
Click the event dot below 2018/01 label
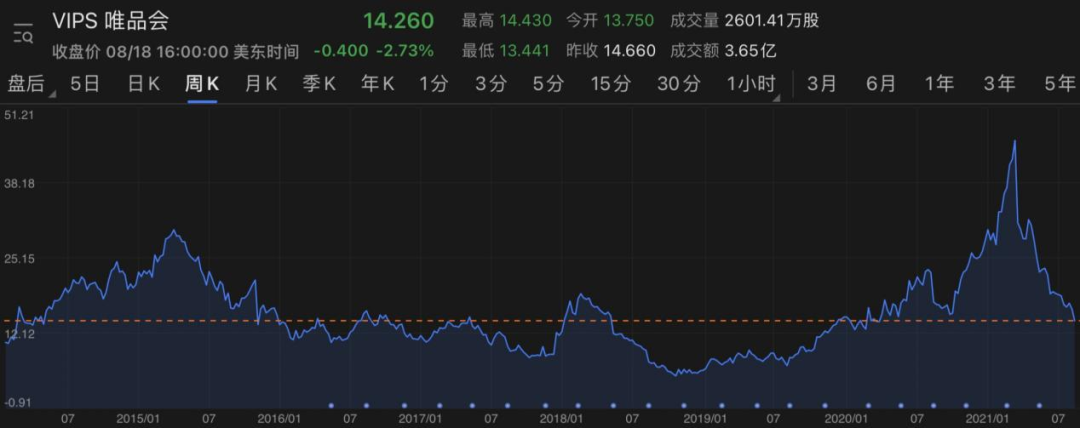578,405
